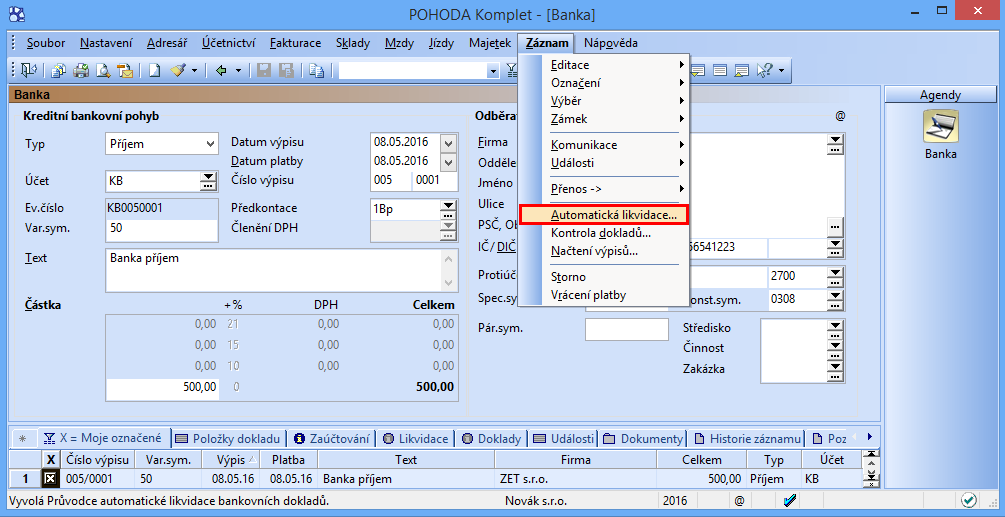Click the broom cleanup icon

[x=178, y=70]
